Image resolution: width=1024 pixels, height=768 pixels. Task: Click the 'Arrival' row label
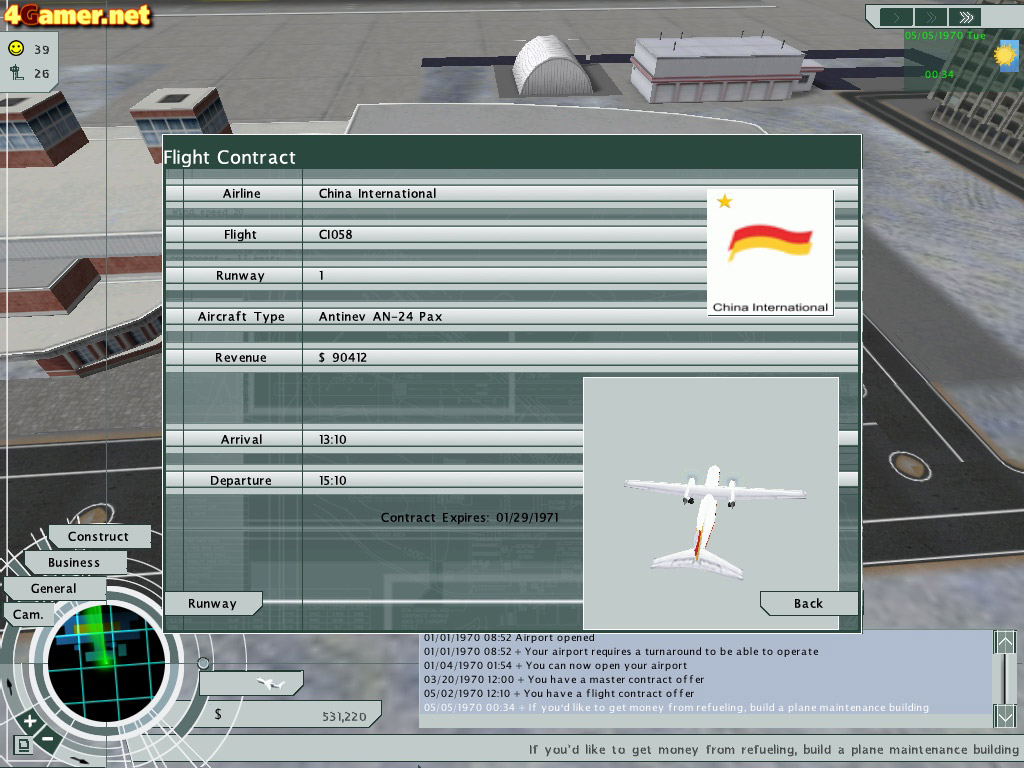(x=242, y=440)
